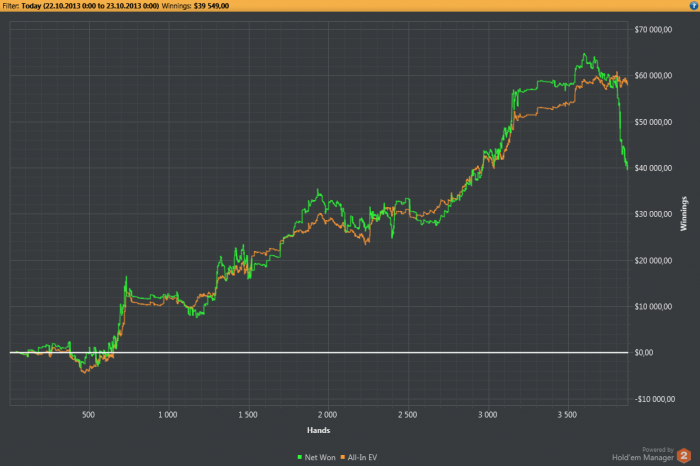Toggle the All-In EV legend entry
This screenshot has height=466, width=700.
point(359,457)
